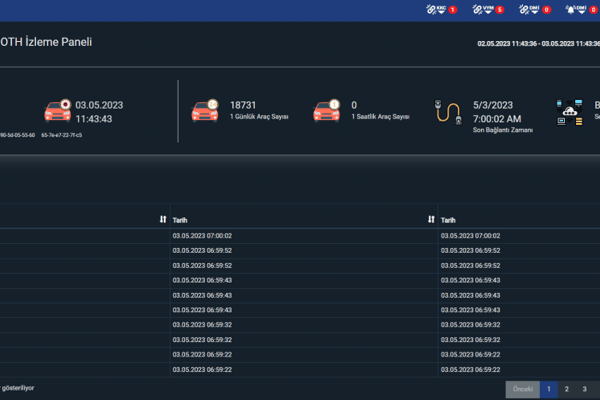Click the second table's Tarih column header
Screen dimensions: 600x400
(x=448, y=220)
